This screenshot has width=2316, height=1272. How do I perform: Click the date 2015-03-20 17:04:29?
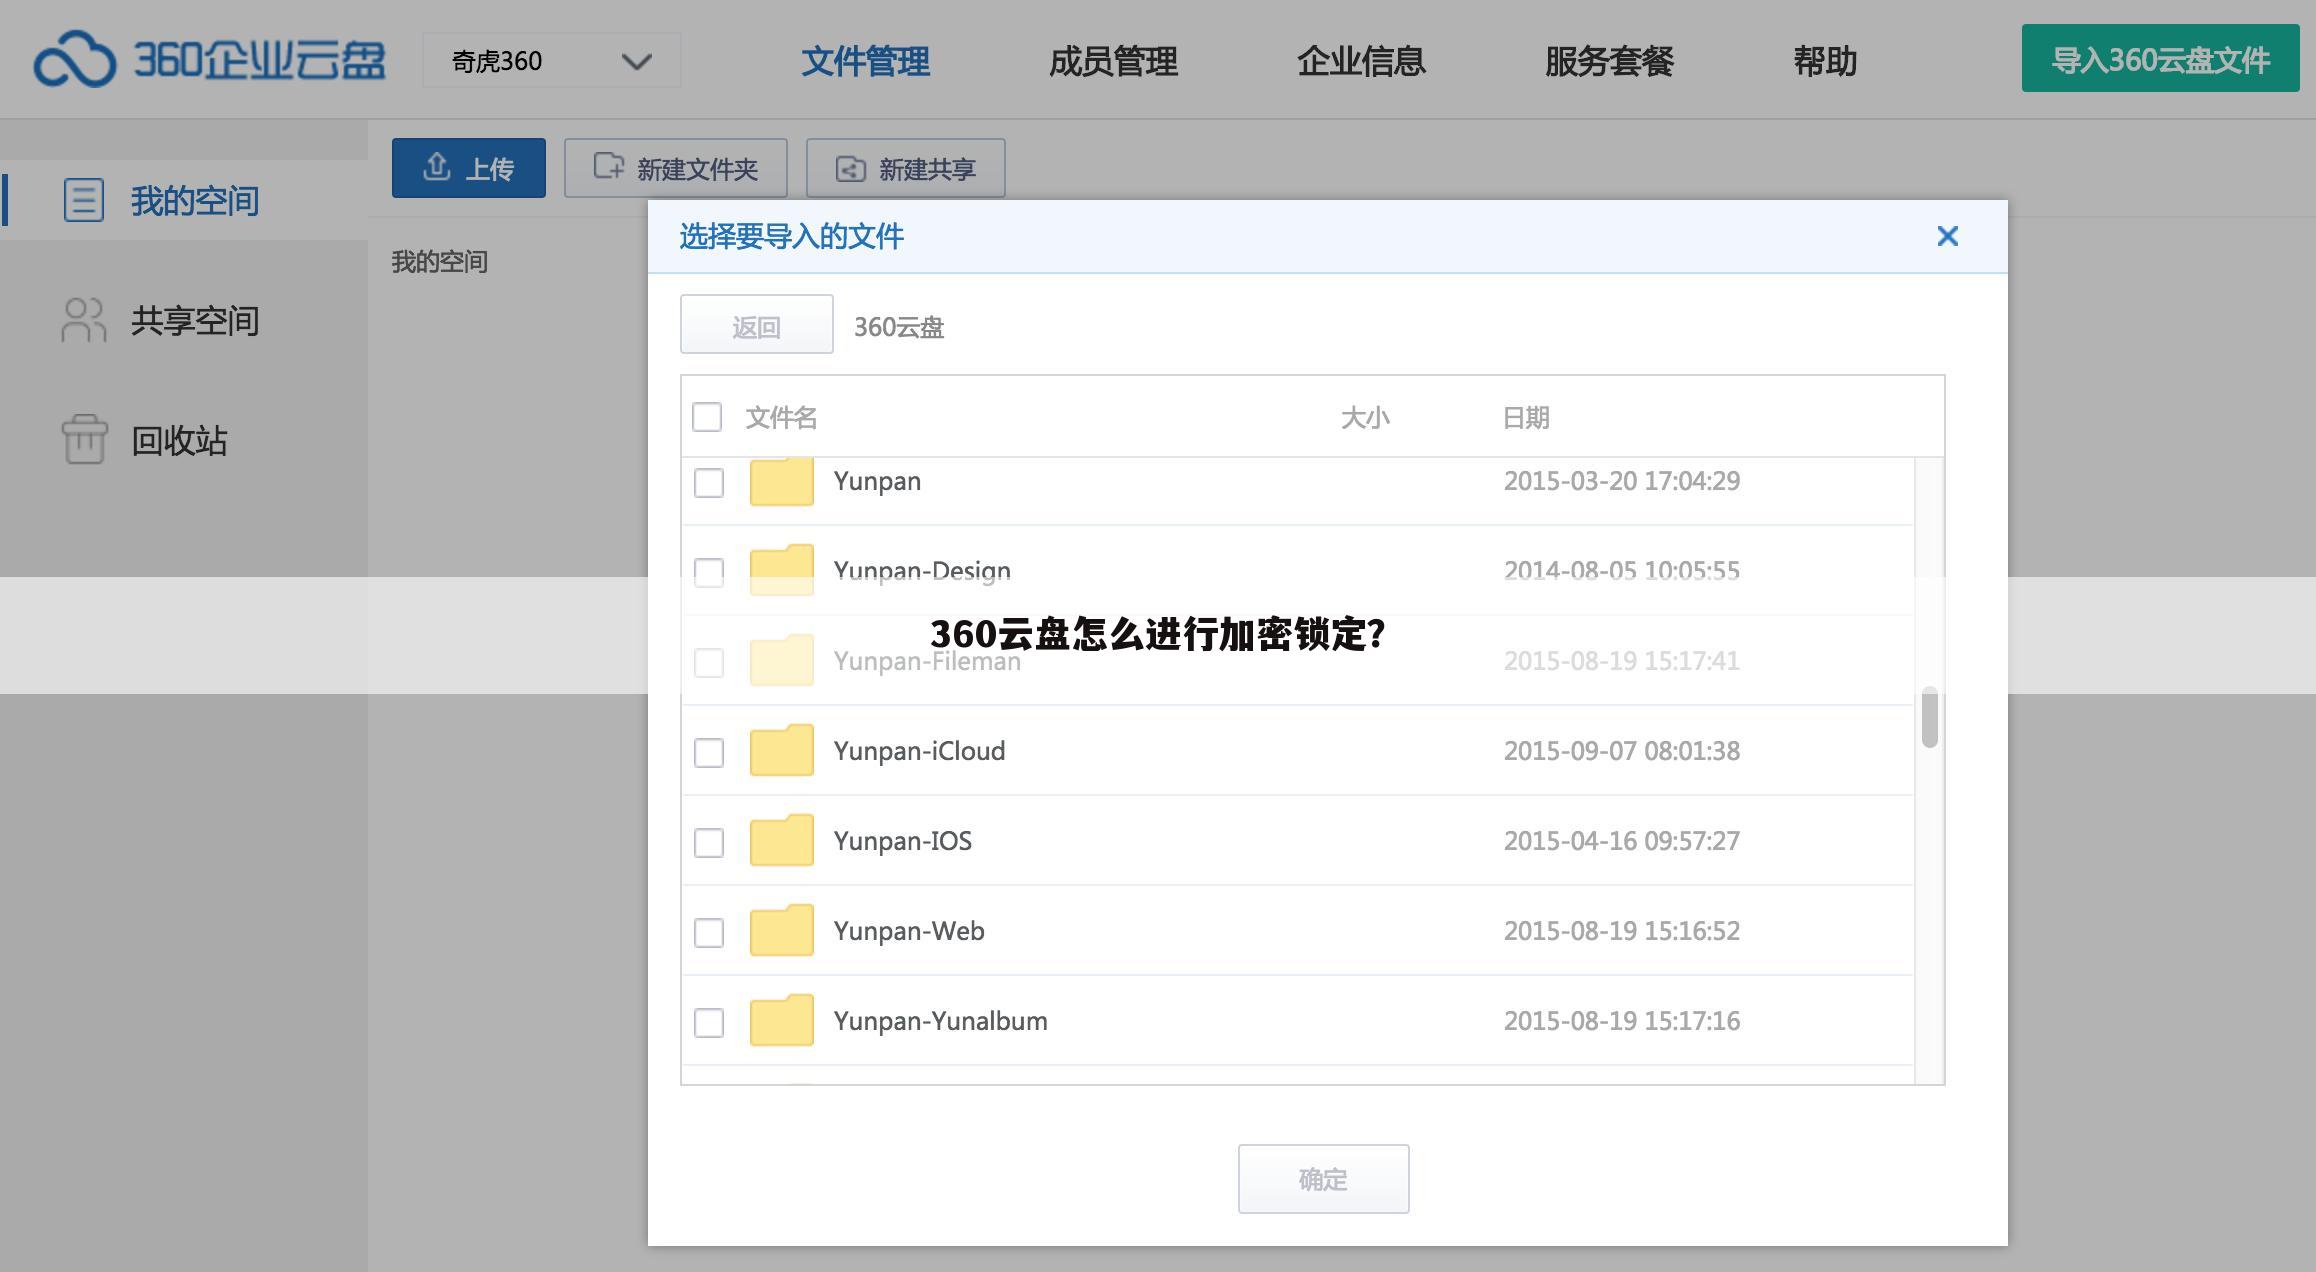coord(1622,481)
